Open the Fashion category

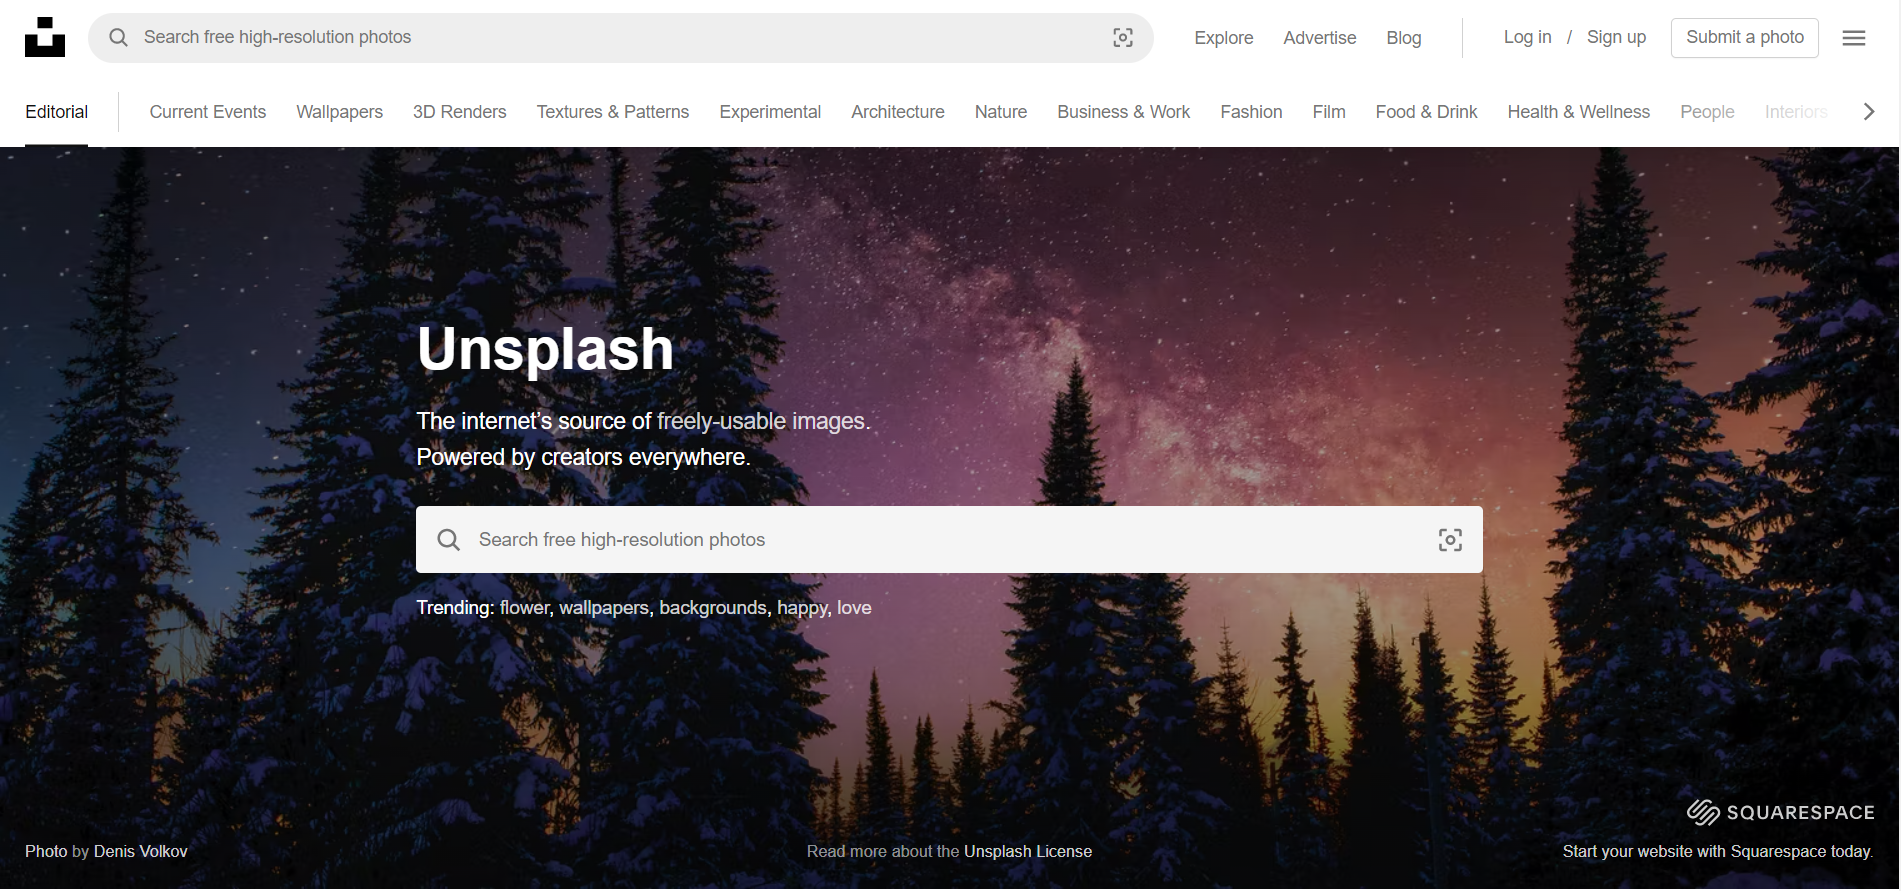1251,112
